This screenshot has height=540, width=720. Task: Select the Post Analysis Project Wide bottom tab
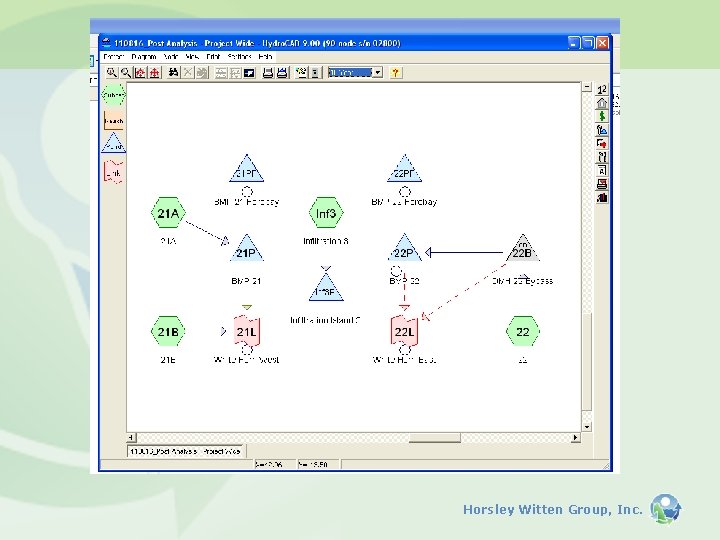tap(186, 451)
